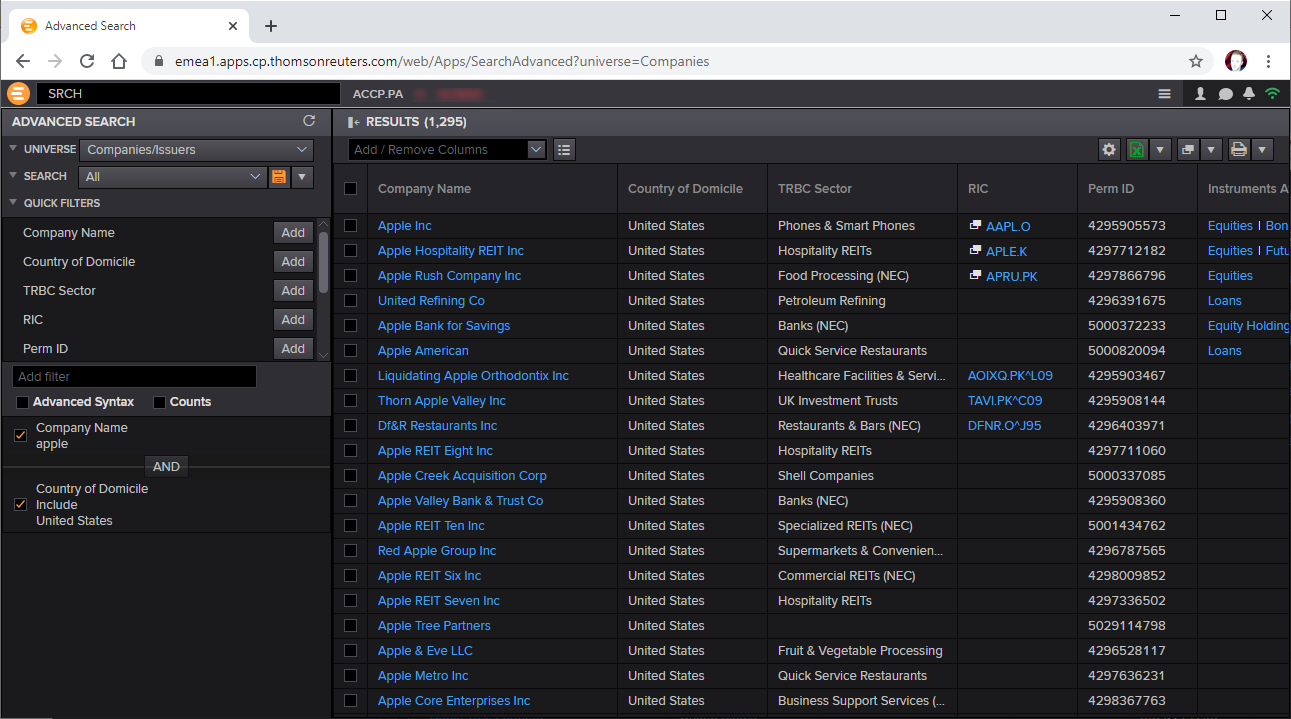
Task: View site security lock info
Action: point(158,61)
